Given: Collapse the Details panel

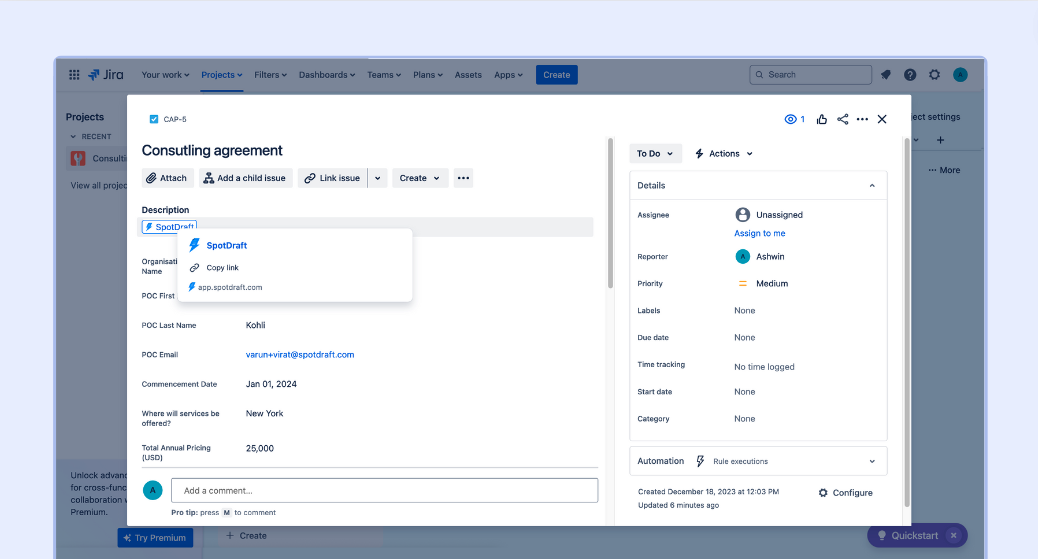Looking at the screenshot, I should point(872,185).
